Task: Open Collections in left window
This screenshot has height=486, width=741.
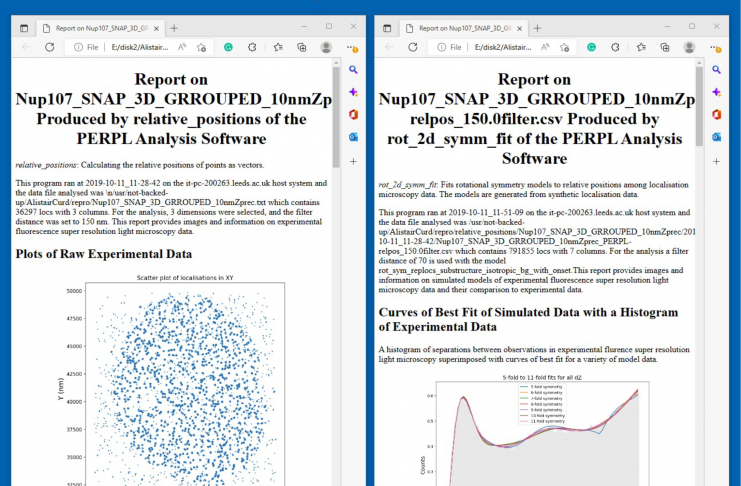Action: click(x=302, y=47)
